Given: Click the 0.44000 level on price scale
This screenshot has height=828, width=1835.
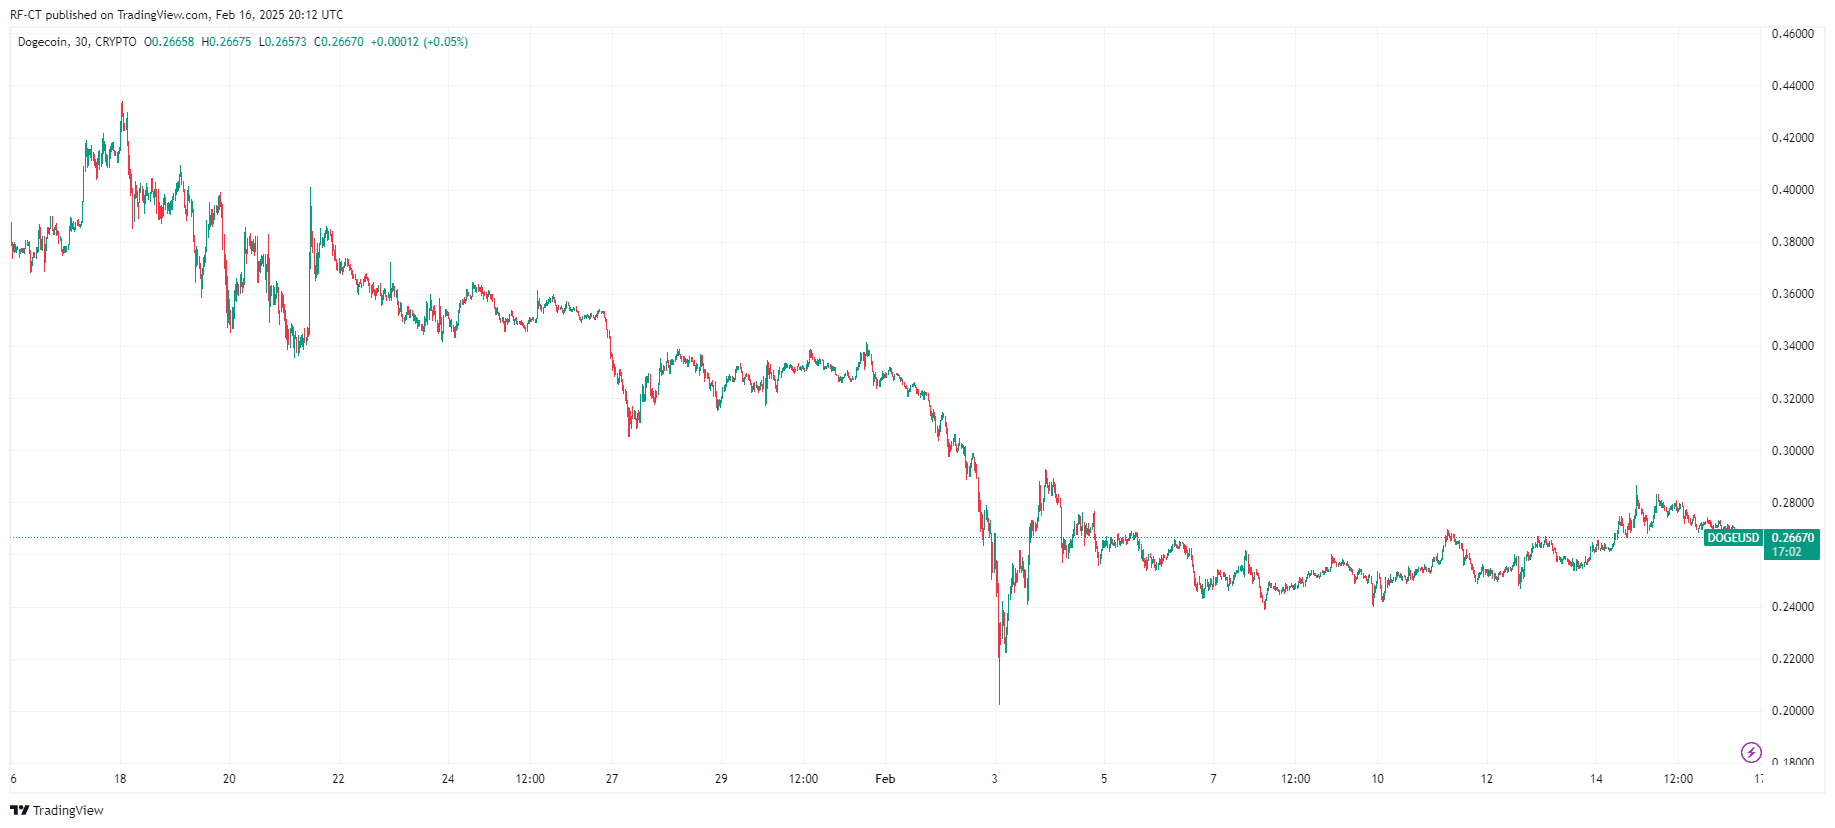Looking at the screenshot, I should tap(1792, 86).
